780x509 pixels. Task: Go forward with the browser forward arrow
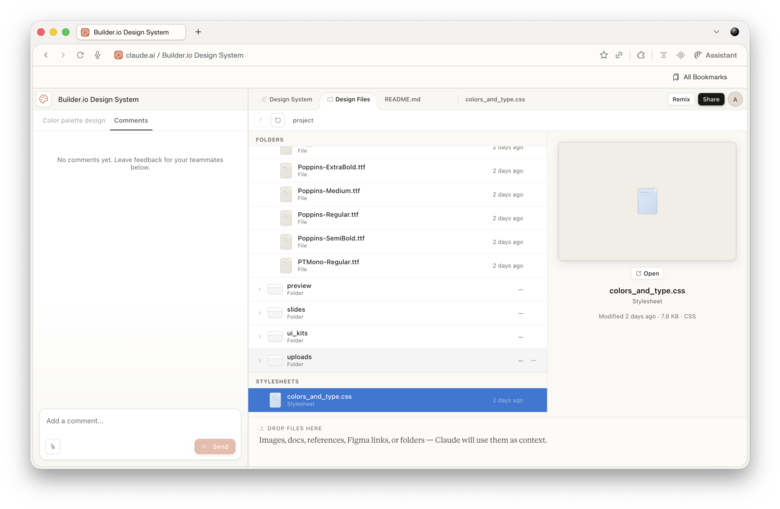point(63,55)
